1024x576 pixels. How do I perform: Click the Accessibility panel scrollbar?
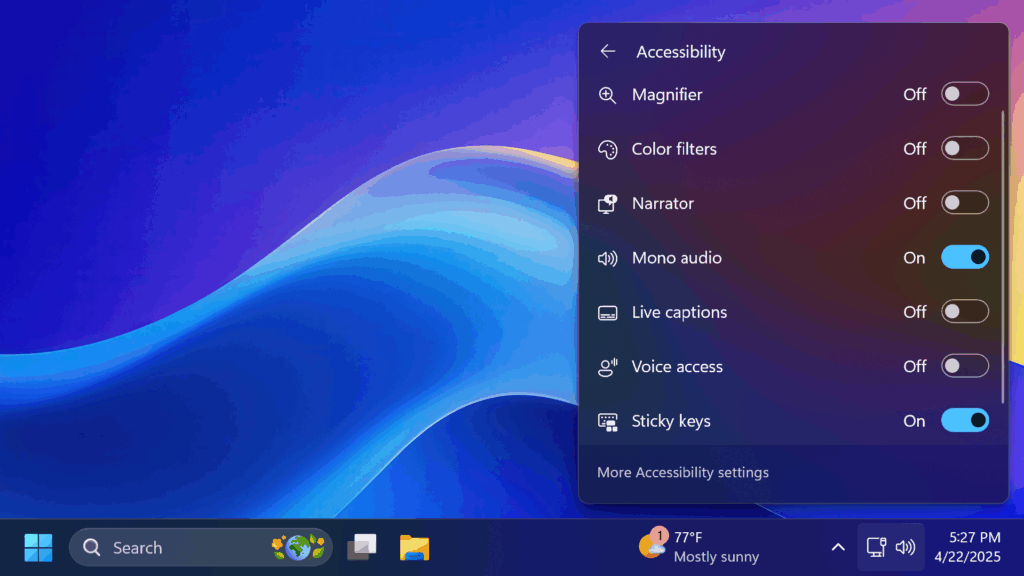point(1003,257)
